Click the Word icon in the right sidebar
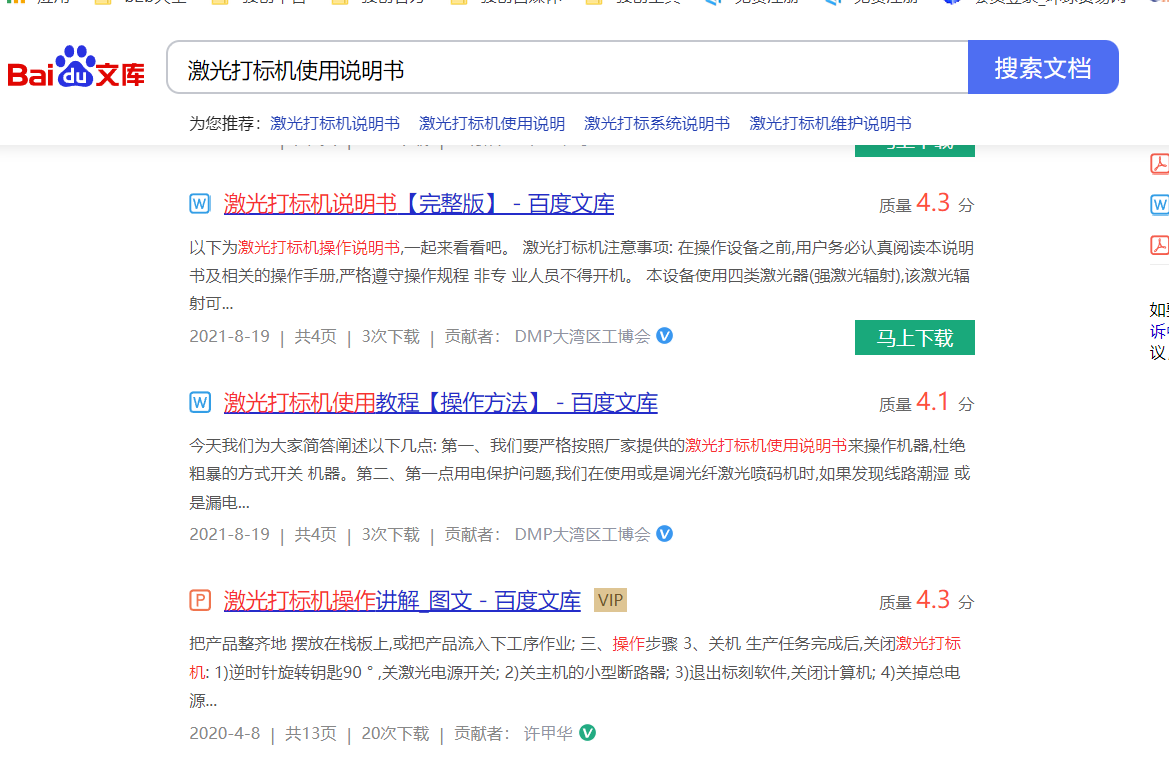This screenshot has height=774, width=1169. coord(1159,204)
